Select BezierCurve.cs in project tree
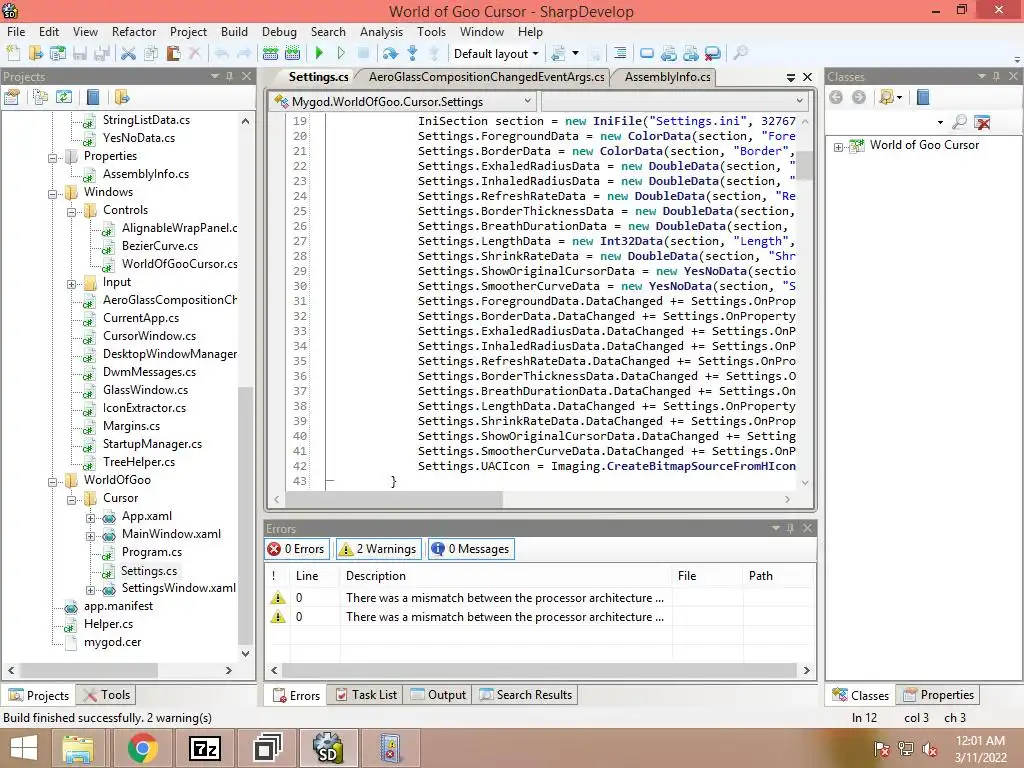1024x768 pixels. (x=160, y=246)
